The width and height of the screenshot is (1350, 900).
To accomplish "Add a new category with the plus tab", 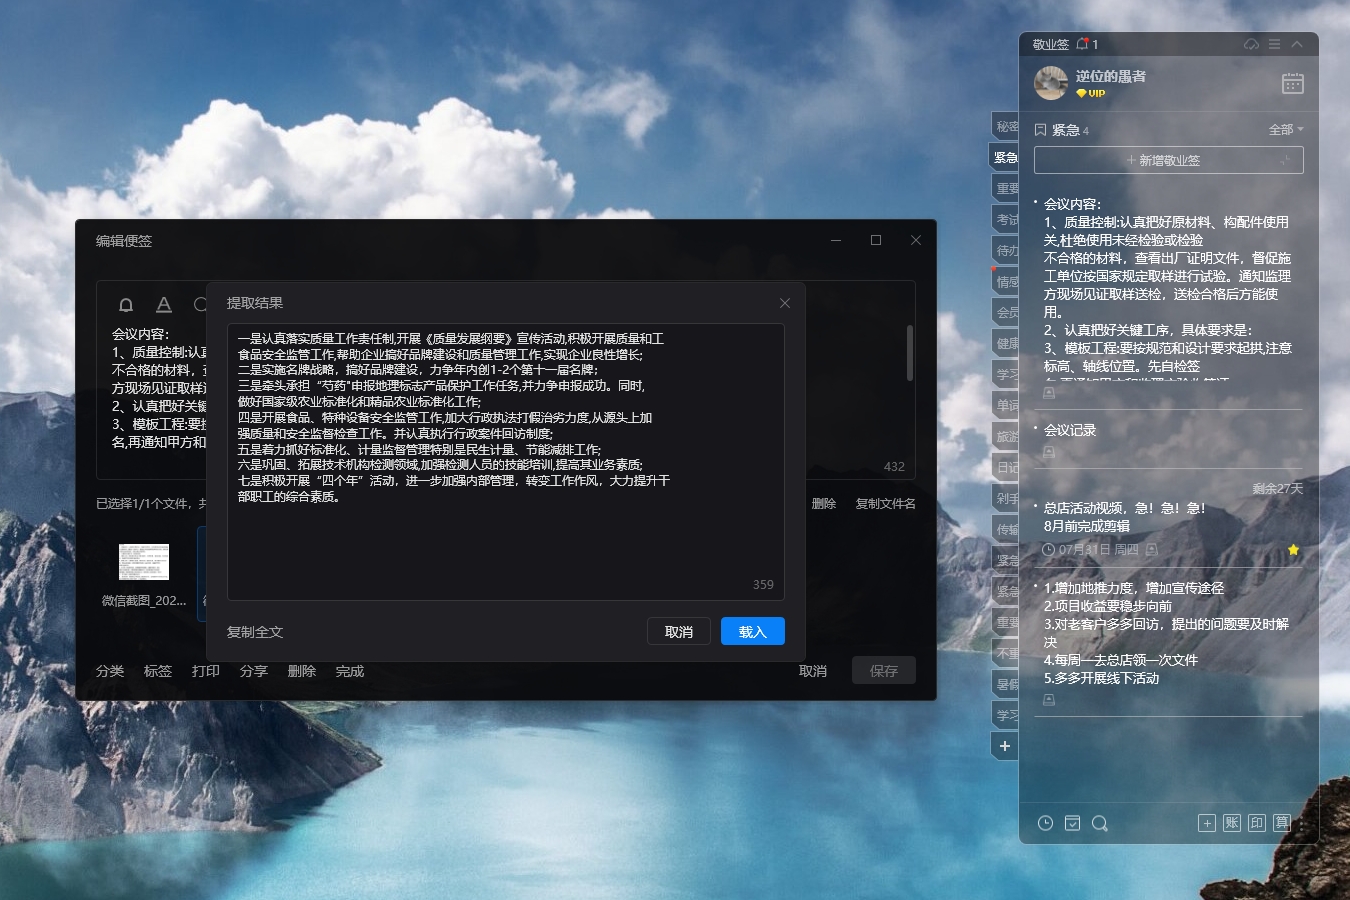I will point(1005,746).
